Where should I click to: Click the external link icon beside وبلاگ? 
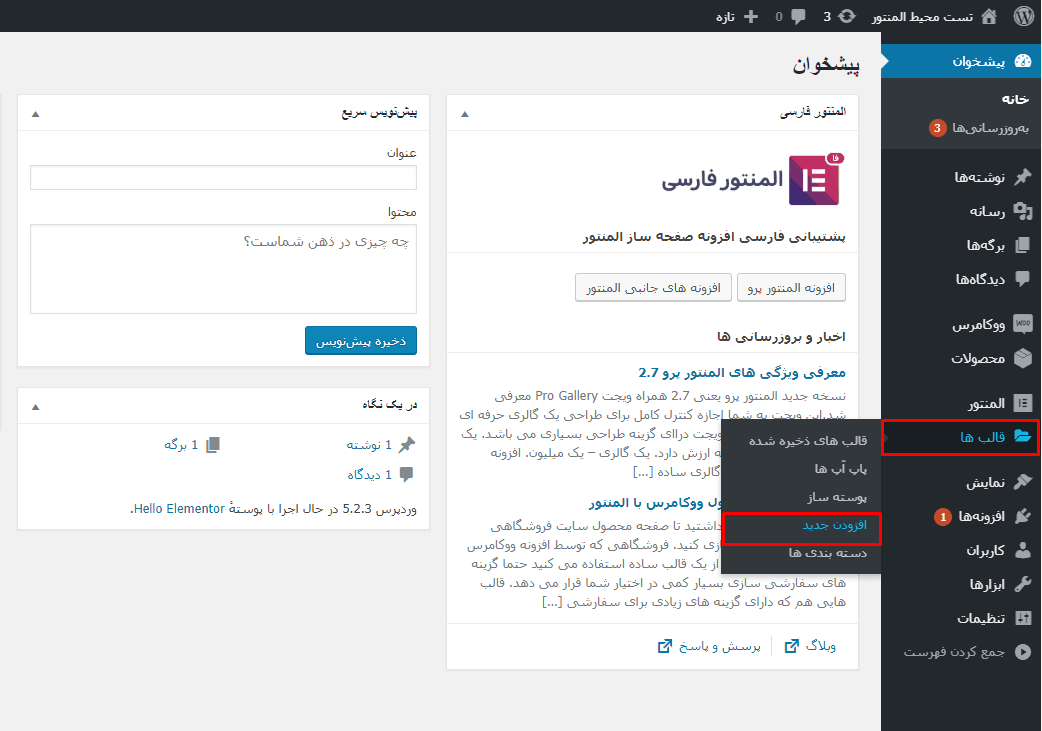pos(791,646)
